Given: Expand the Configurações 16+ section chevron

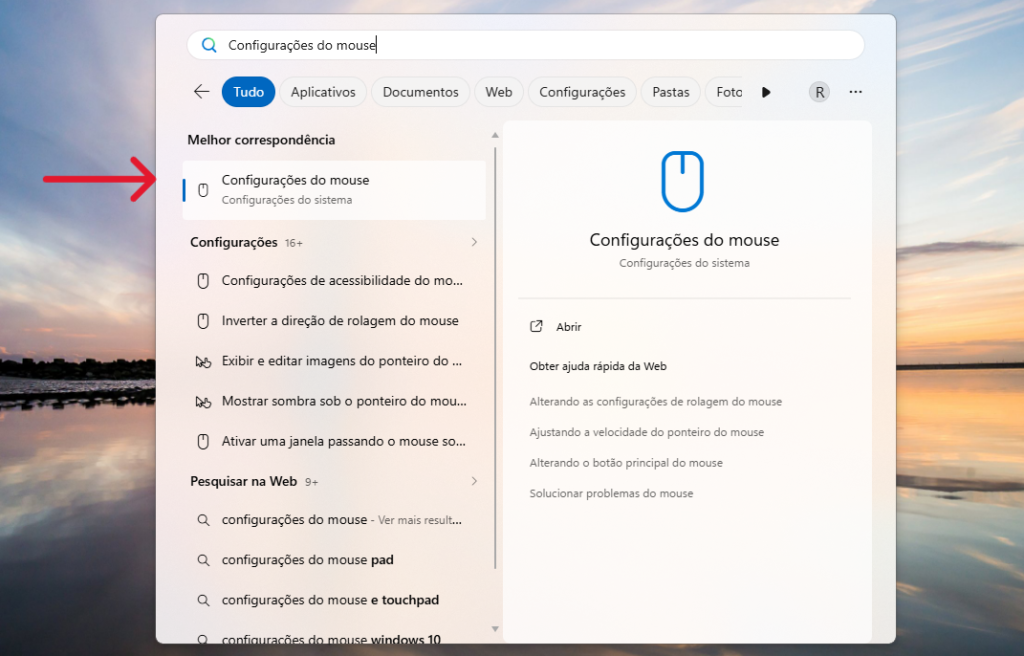Looking at the screenshot, I should tap(474, 241).
